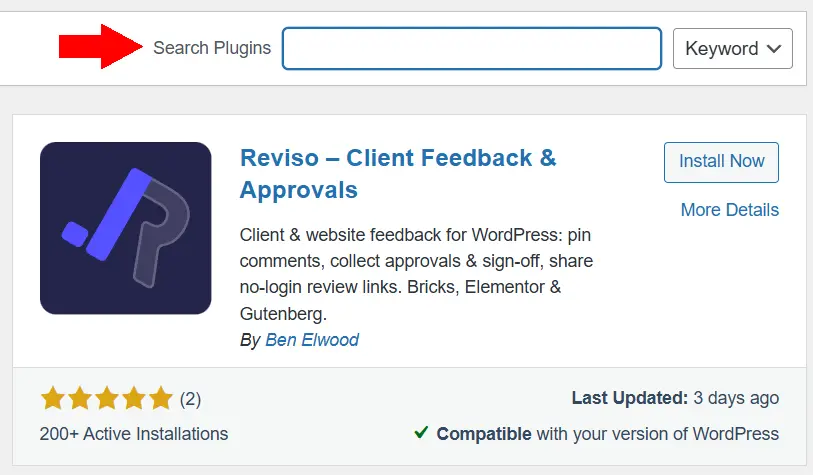Click into the Search Plugins input field

click(472, 48)
